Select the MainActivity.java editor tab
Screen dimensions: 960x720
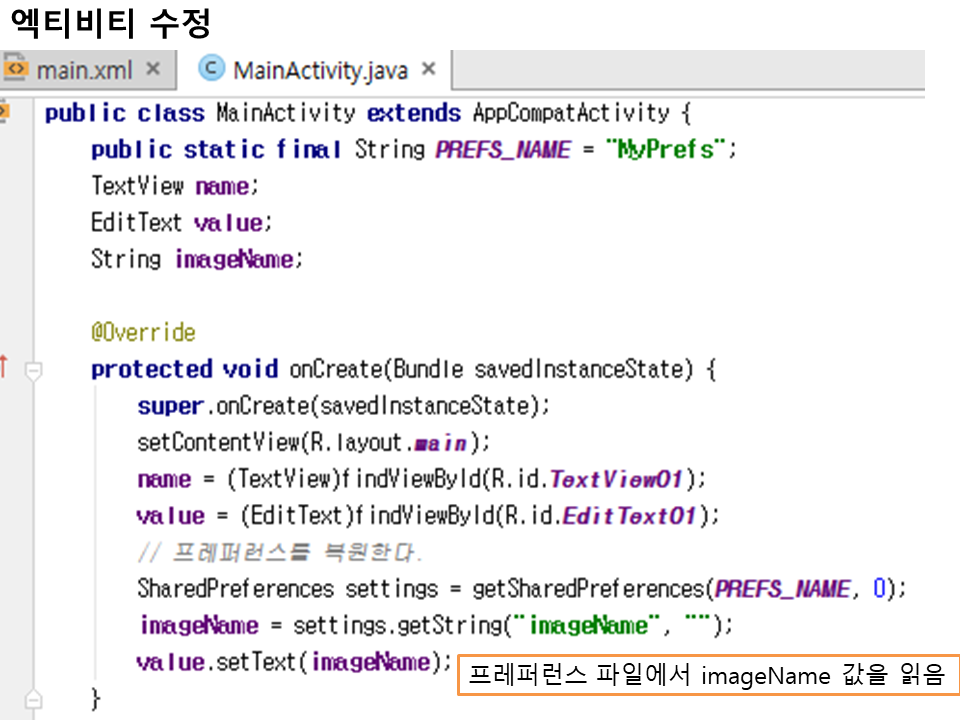320,70
